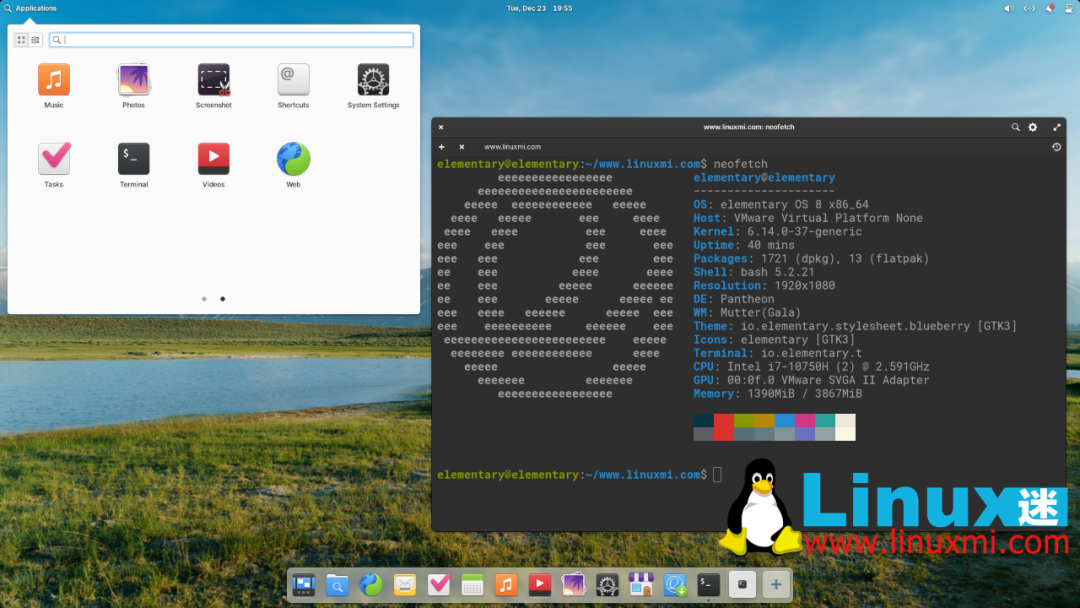Open the network indicator menu
This screenshot has height=608, width=1080.
pyautogui.click(x=1029, y=8)
